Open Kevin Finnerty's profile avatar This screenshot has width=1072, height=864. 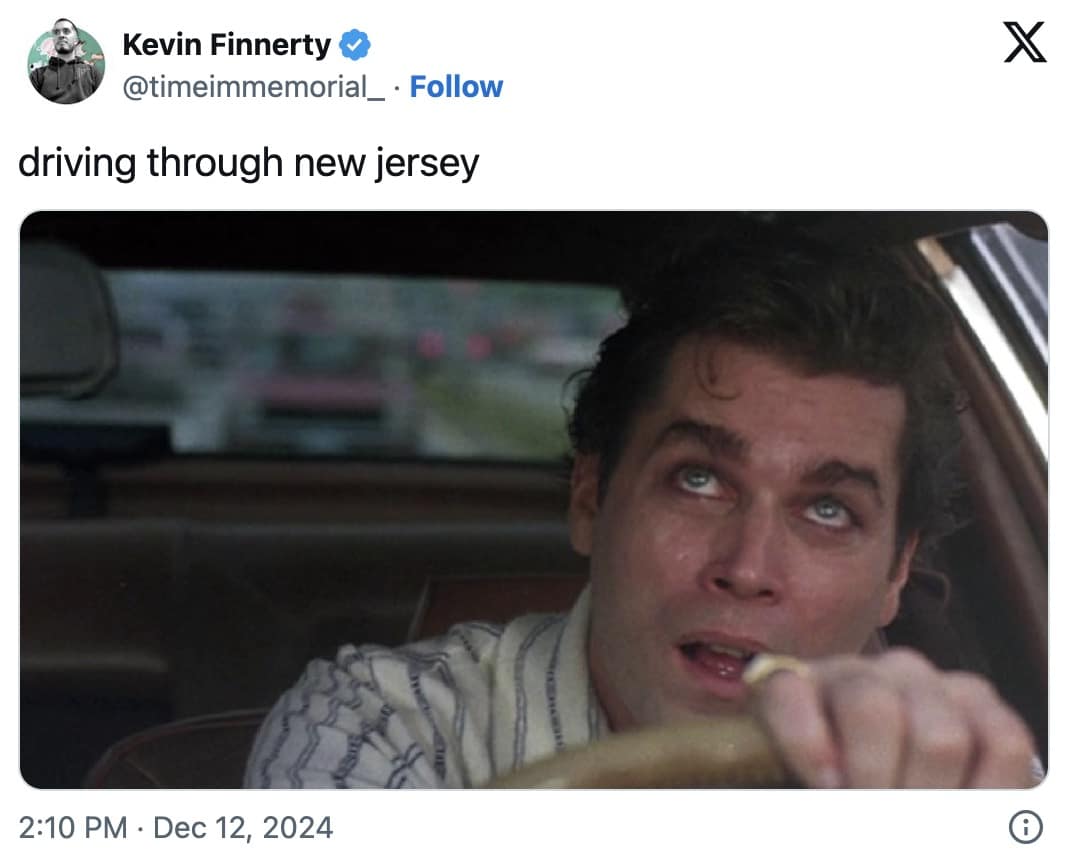click(66, 65)
